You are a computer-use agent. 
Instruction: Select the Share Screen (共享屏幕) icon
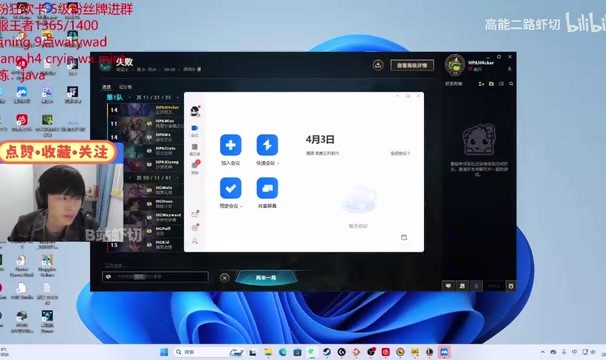[x=267, y=188]
